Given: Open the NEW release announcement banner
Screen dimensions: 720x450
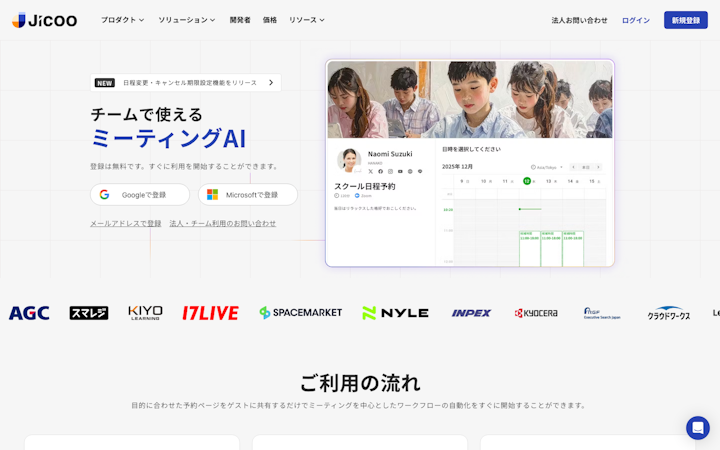Looking at the screenshot, I should (x=186, y=83).
